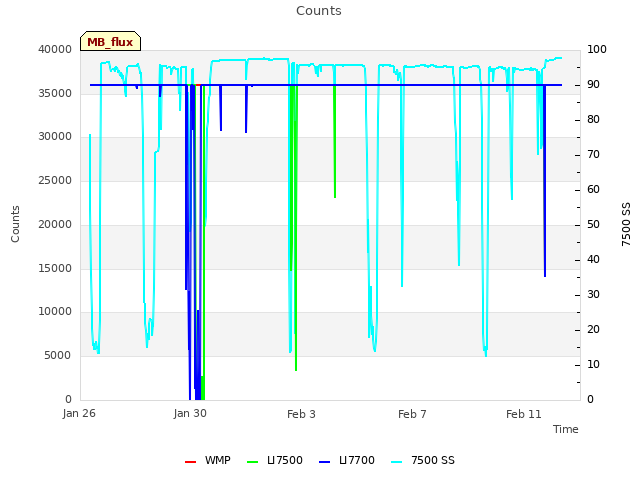Image resolution: width=640 pixels, height=480 pixels.
Task: Click the Feb 3 x-axis tick label
Action: pyautogui.click(x=301, y=414)
